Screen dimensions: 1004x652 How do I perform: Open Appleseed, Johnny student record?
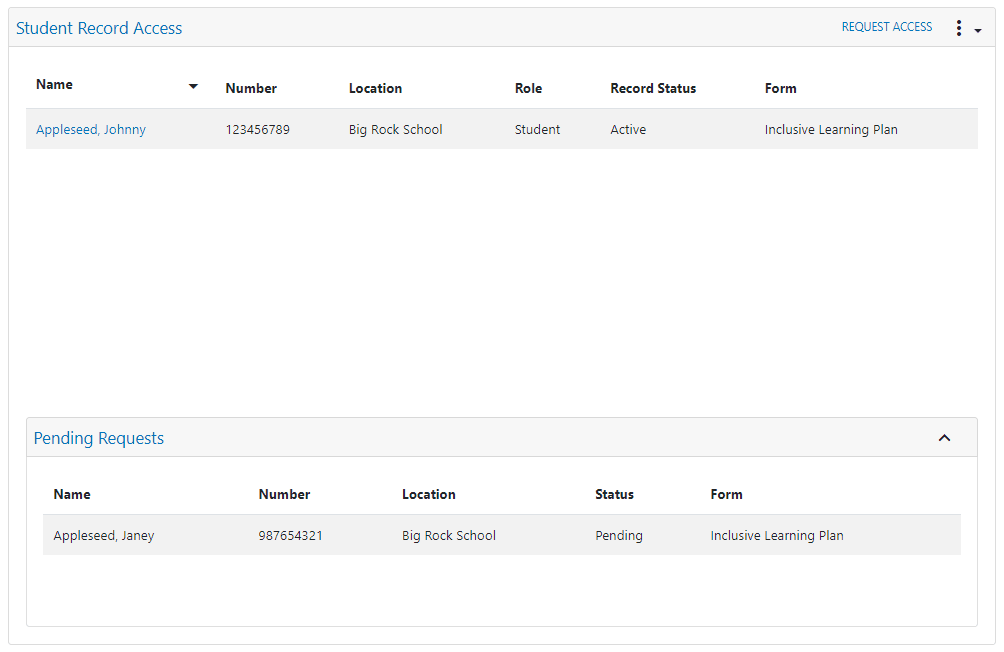pos(91,129)
